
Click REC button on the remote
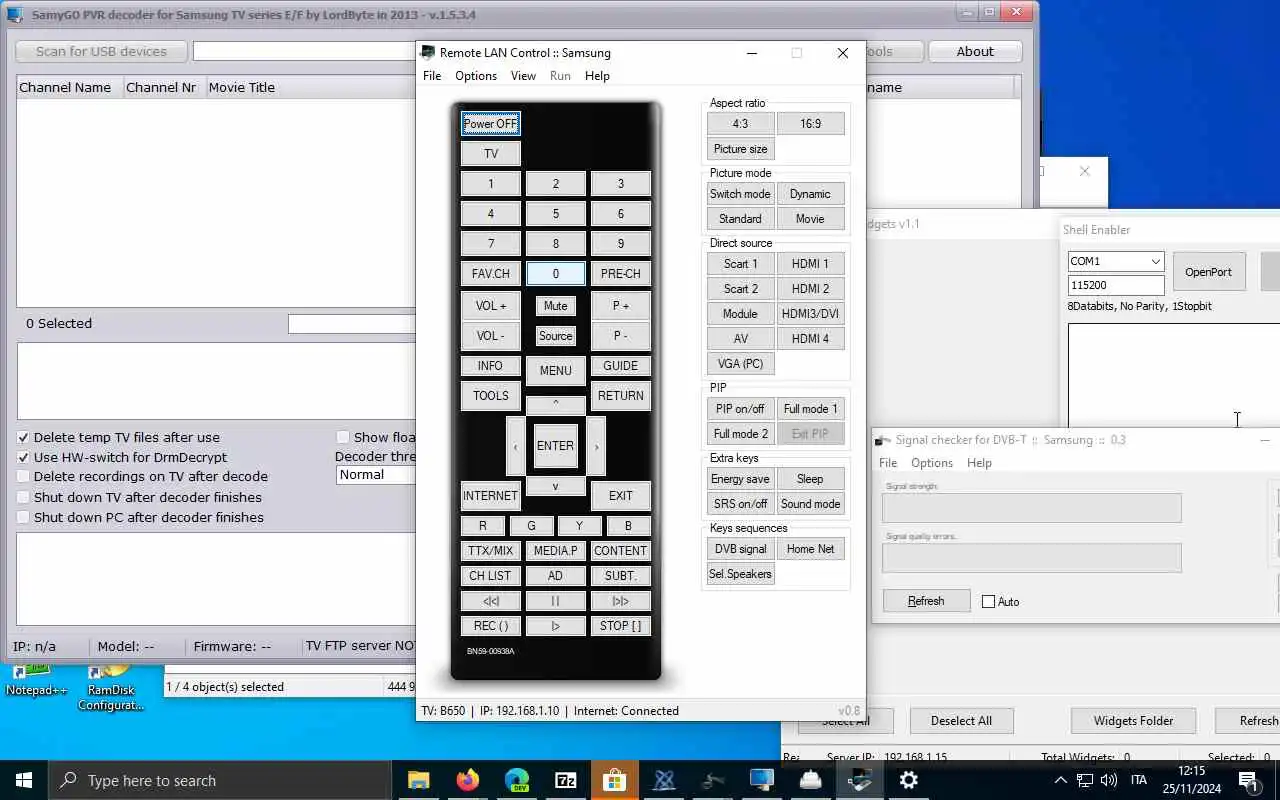(491, 626)
